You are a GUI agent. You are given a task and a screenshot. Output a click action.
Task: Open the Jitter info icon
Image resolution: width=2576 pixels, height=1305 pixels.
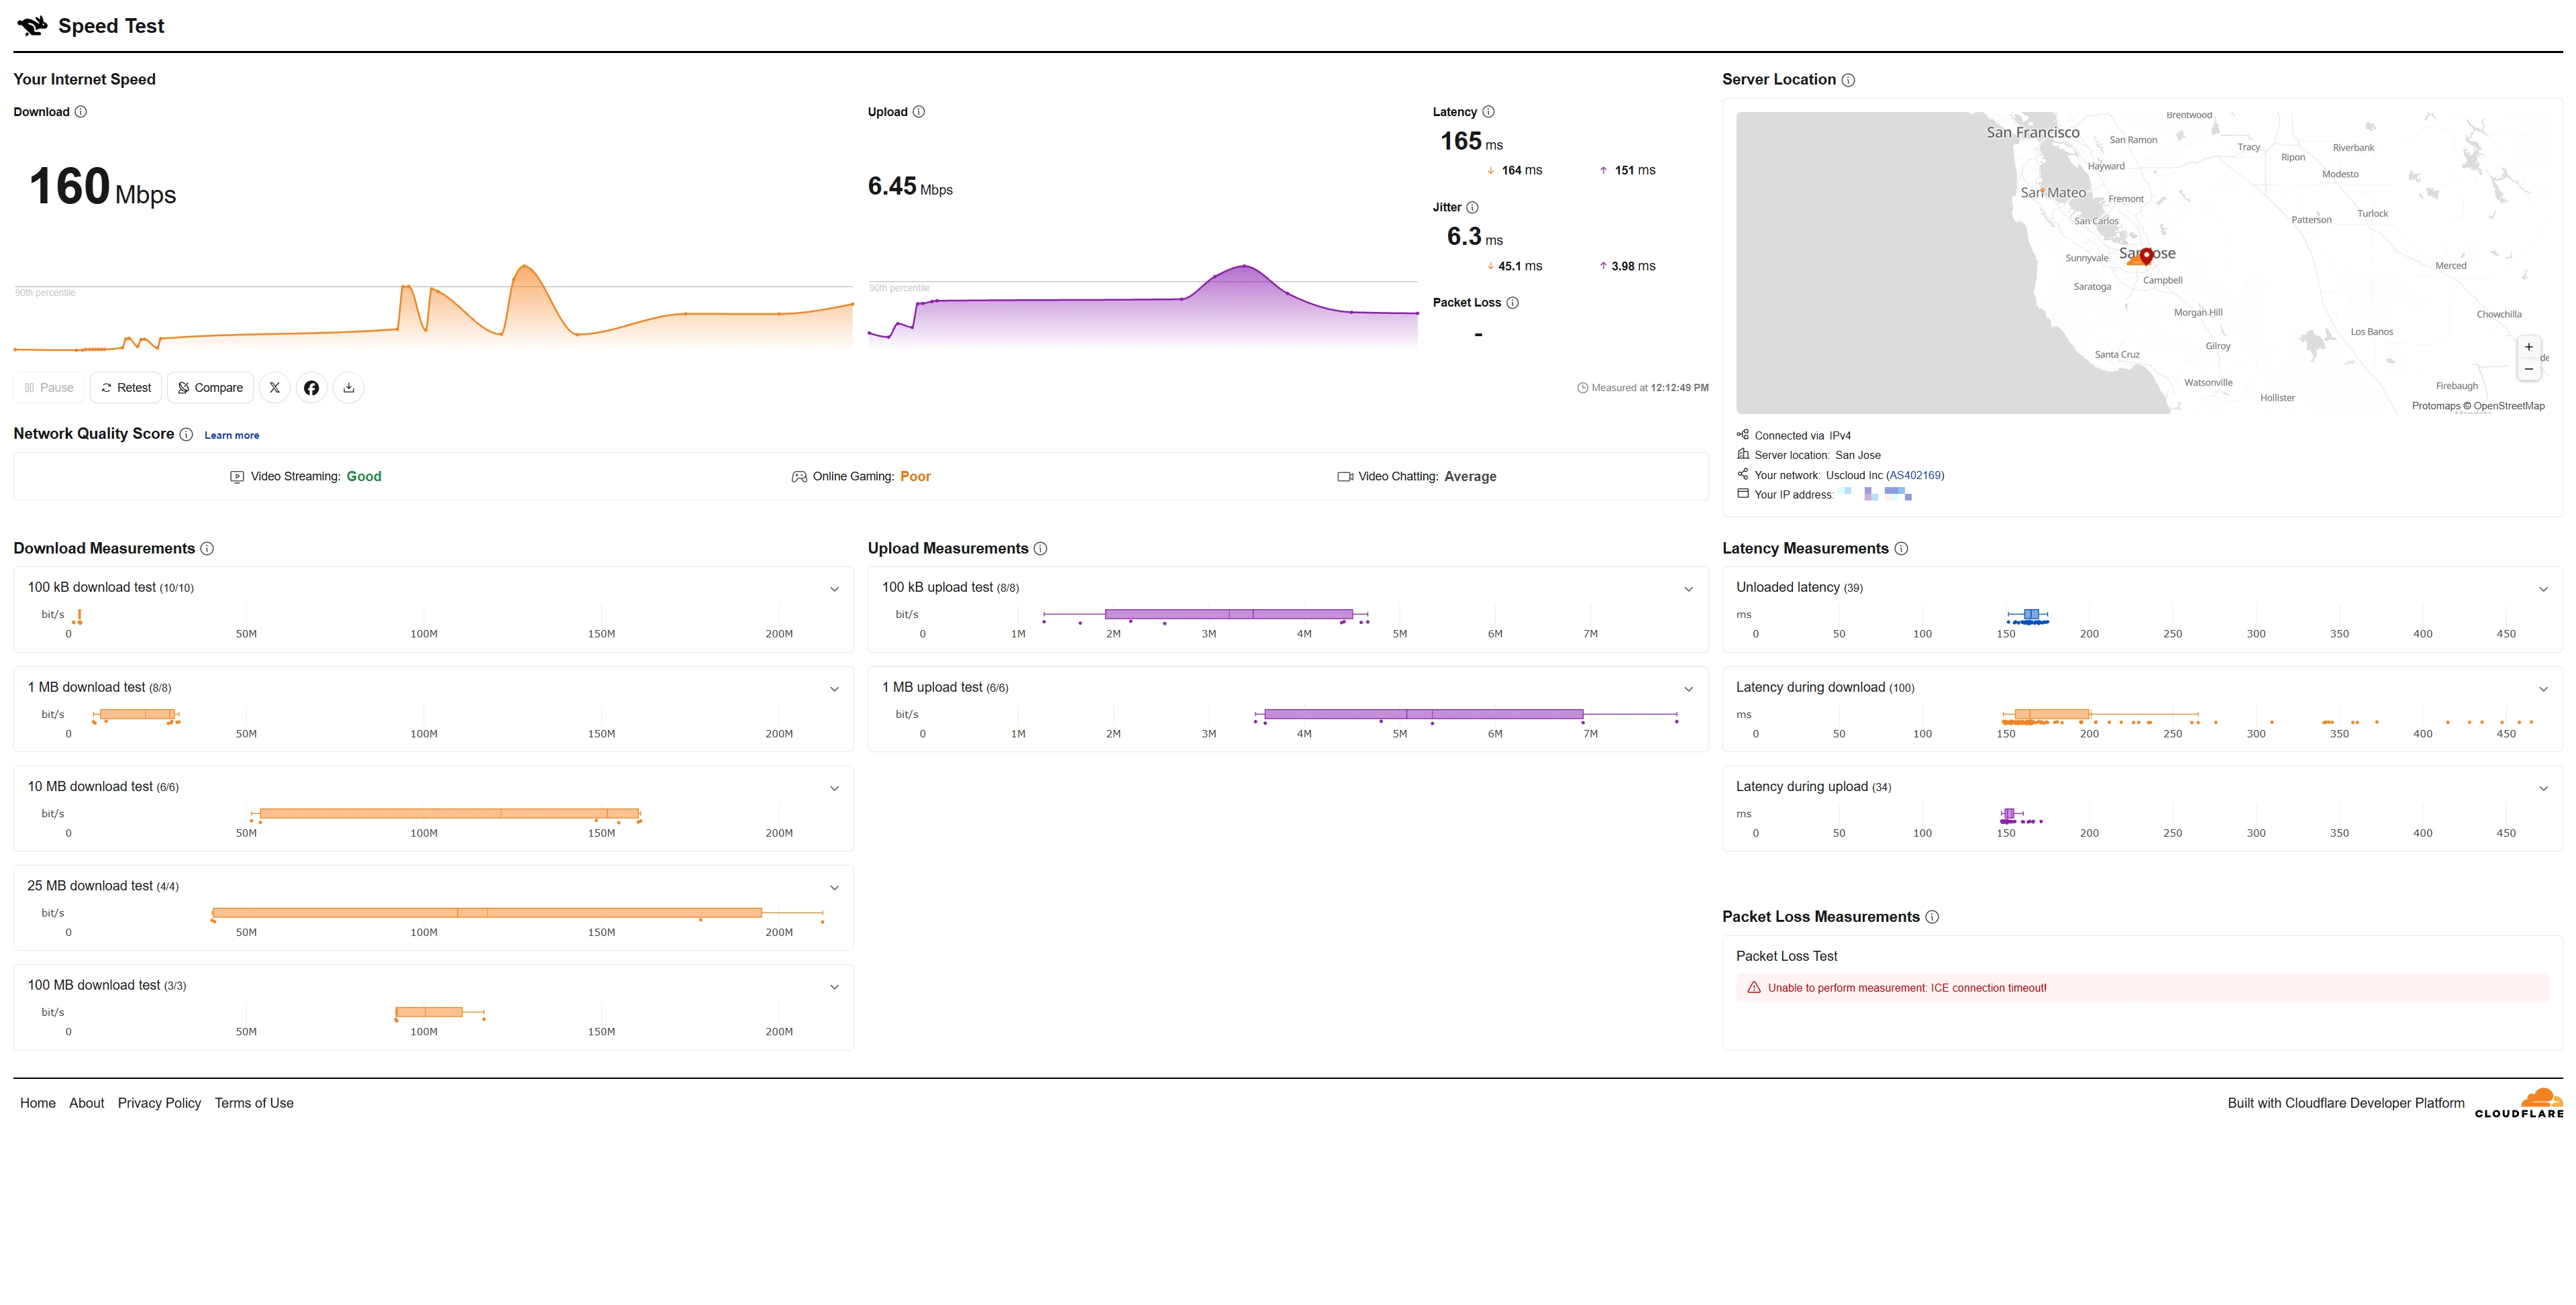pos(1472,208)
